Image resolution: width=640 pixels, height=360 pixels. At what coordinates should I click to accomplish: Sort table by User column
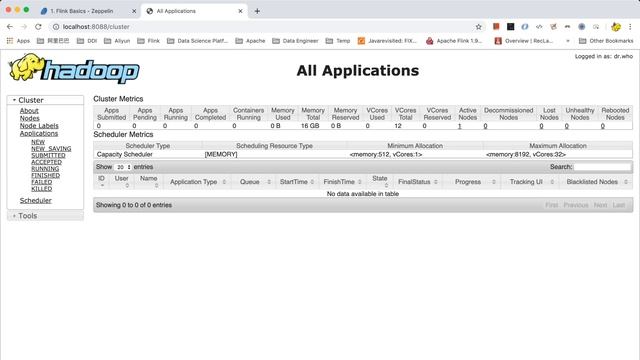pos(122,182)
